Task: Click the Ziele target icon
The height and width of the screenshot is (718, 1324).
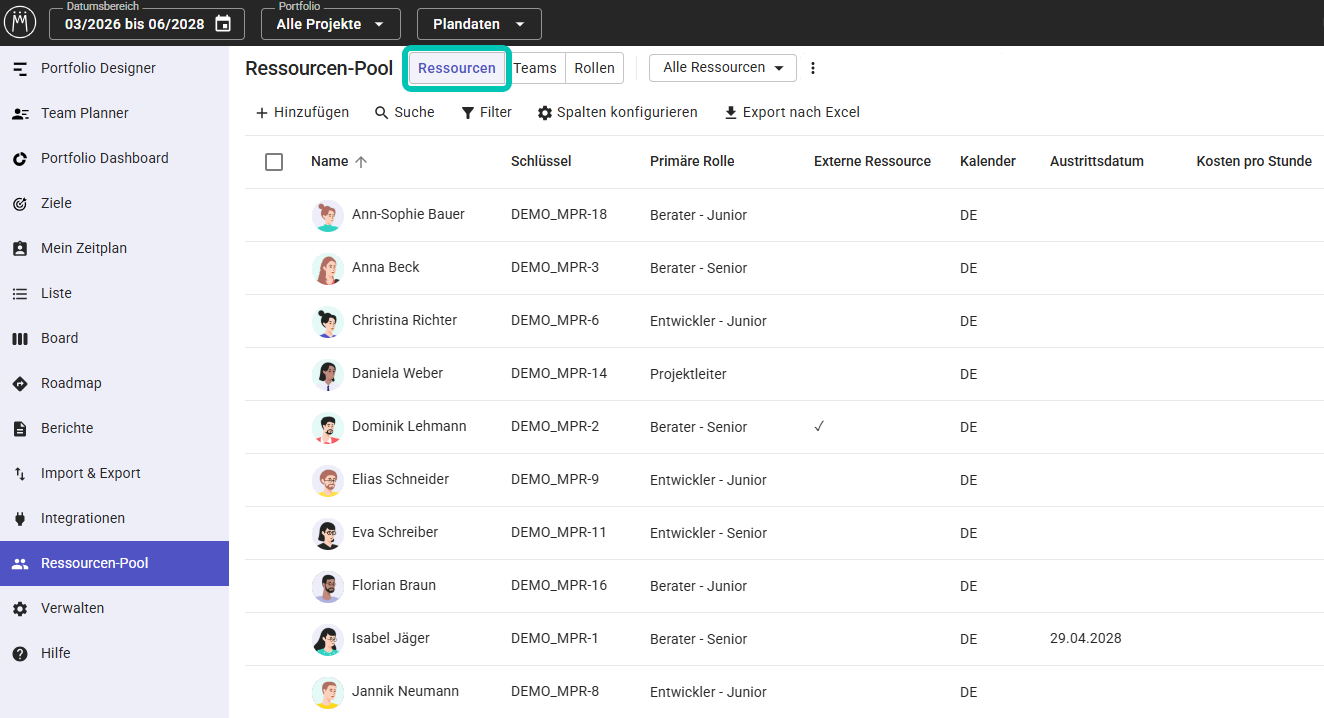Action: [20, 204]
